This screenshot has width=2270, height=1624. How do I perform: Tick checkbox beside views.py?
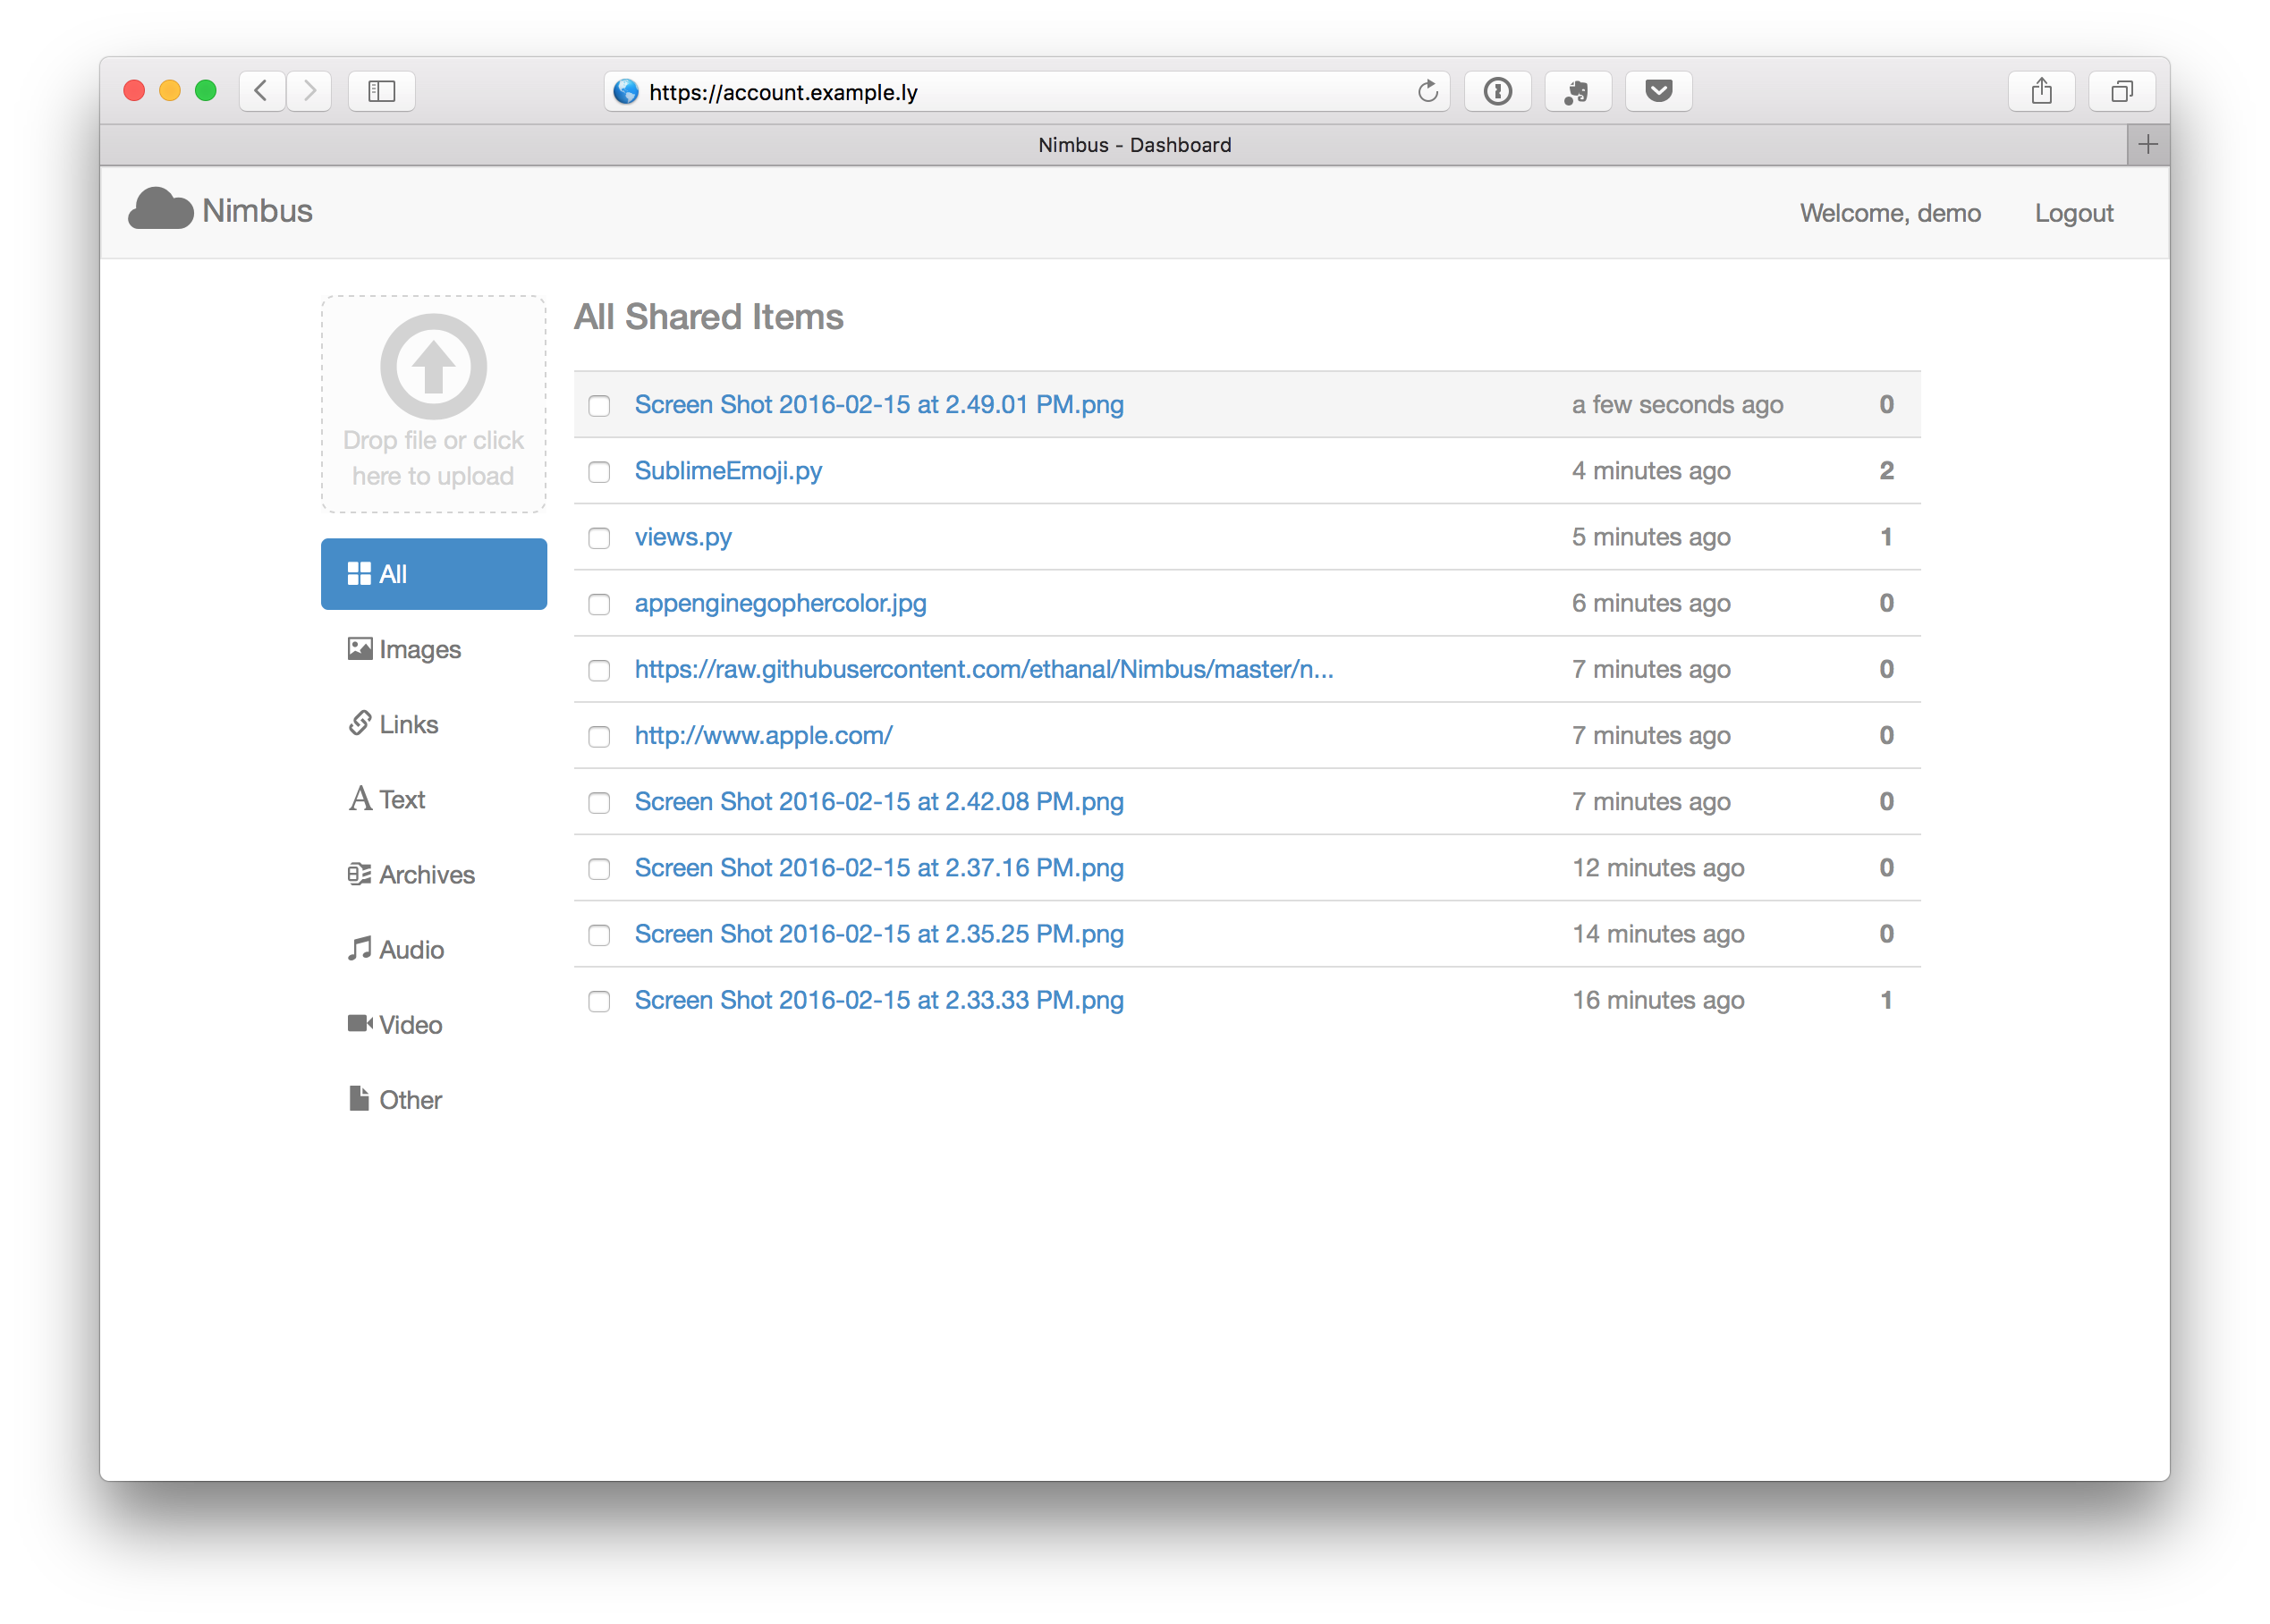[599, 538]
